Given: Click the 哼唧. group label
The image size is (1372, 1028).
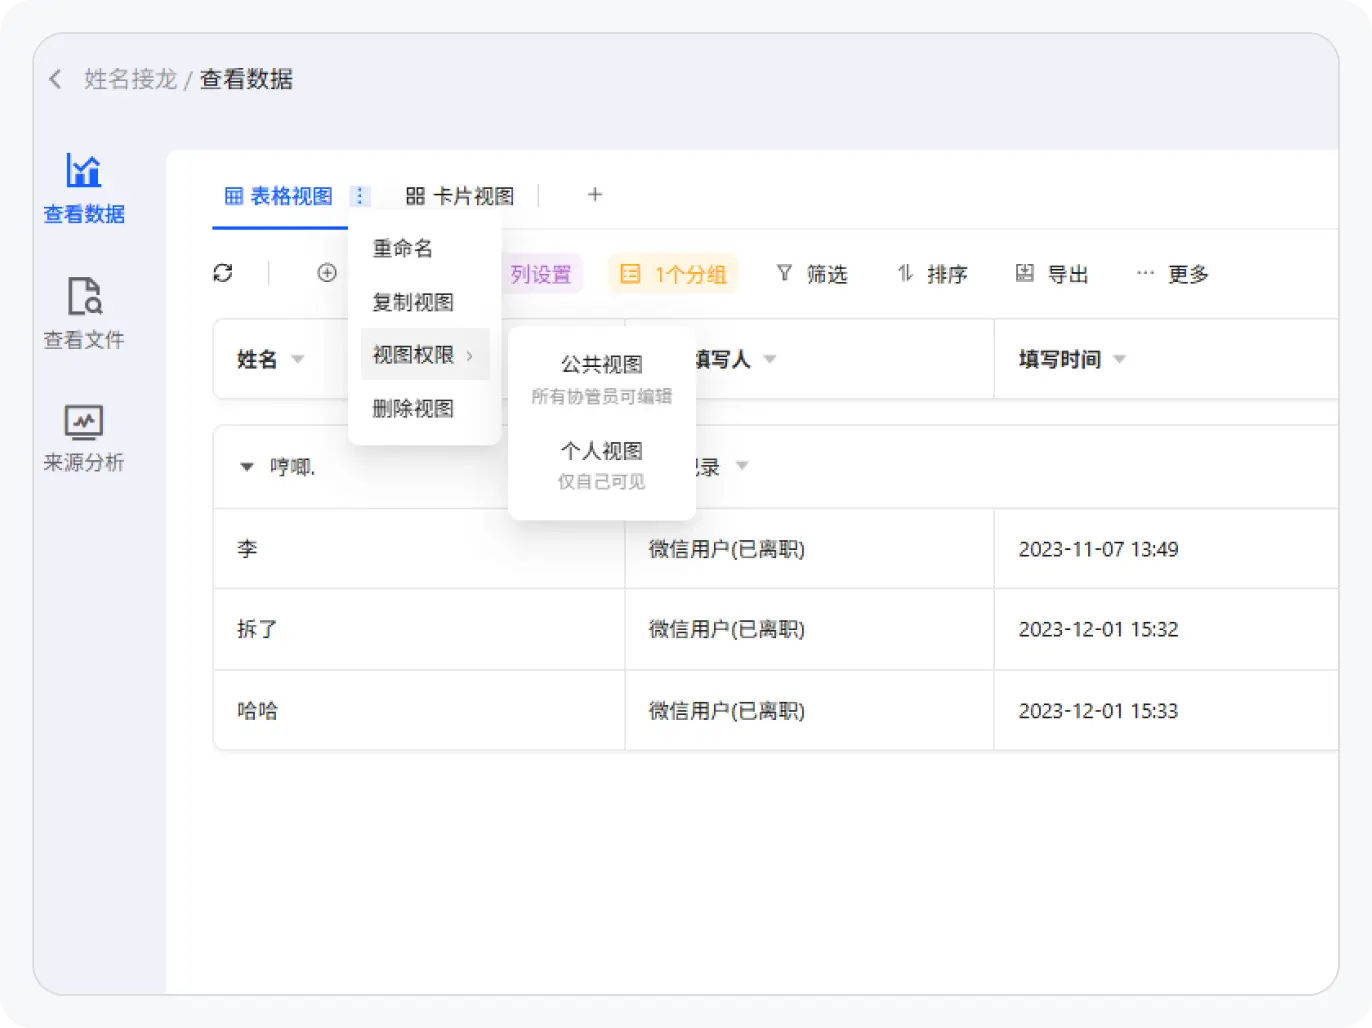Looking at the screenshot, I should coord(293,467).
